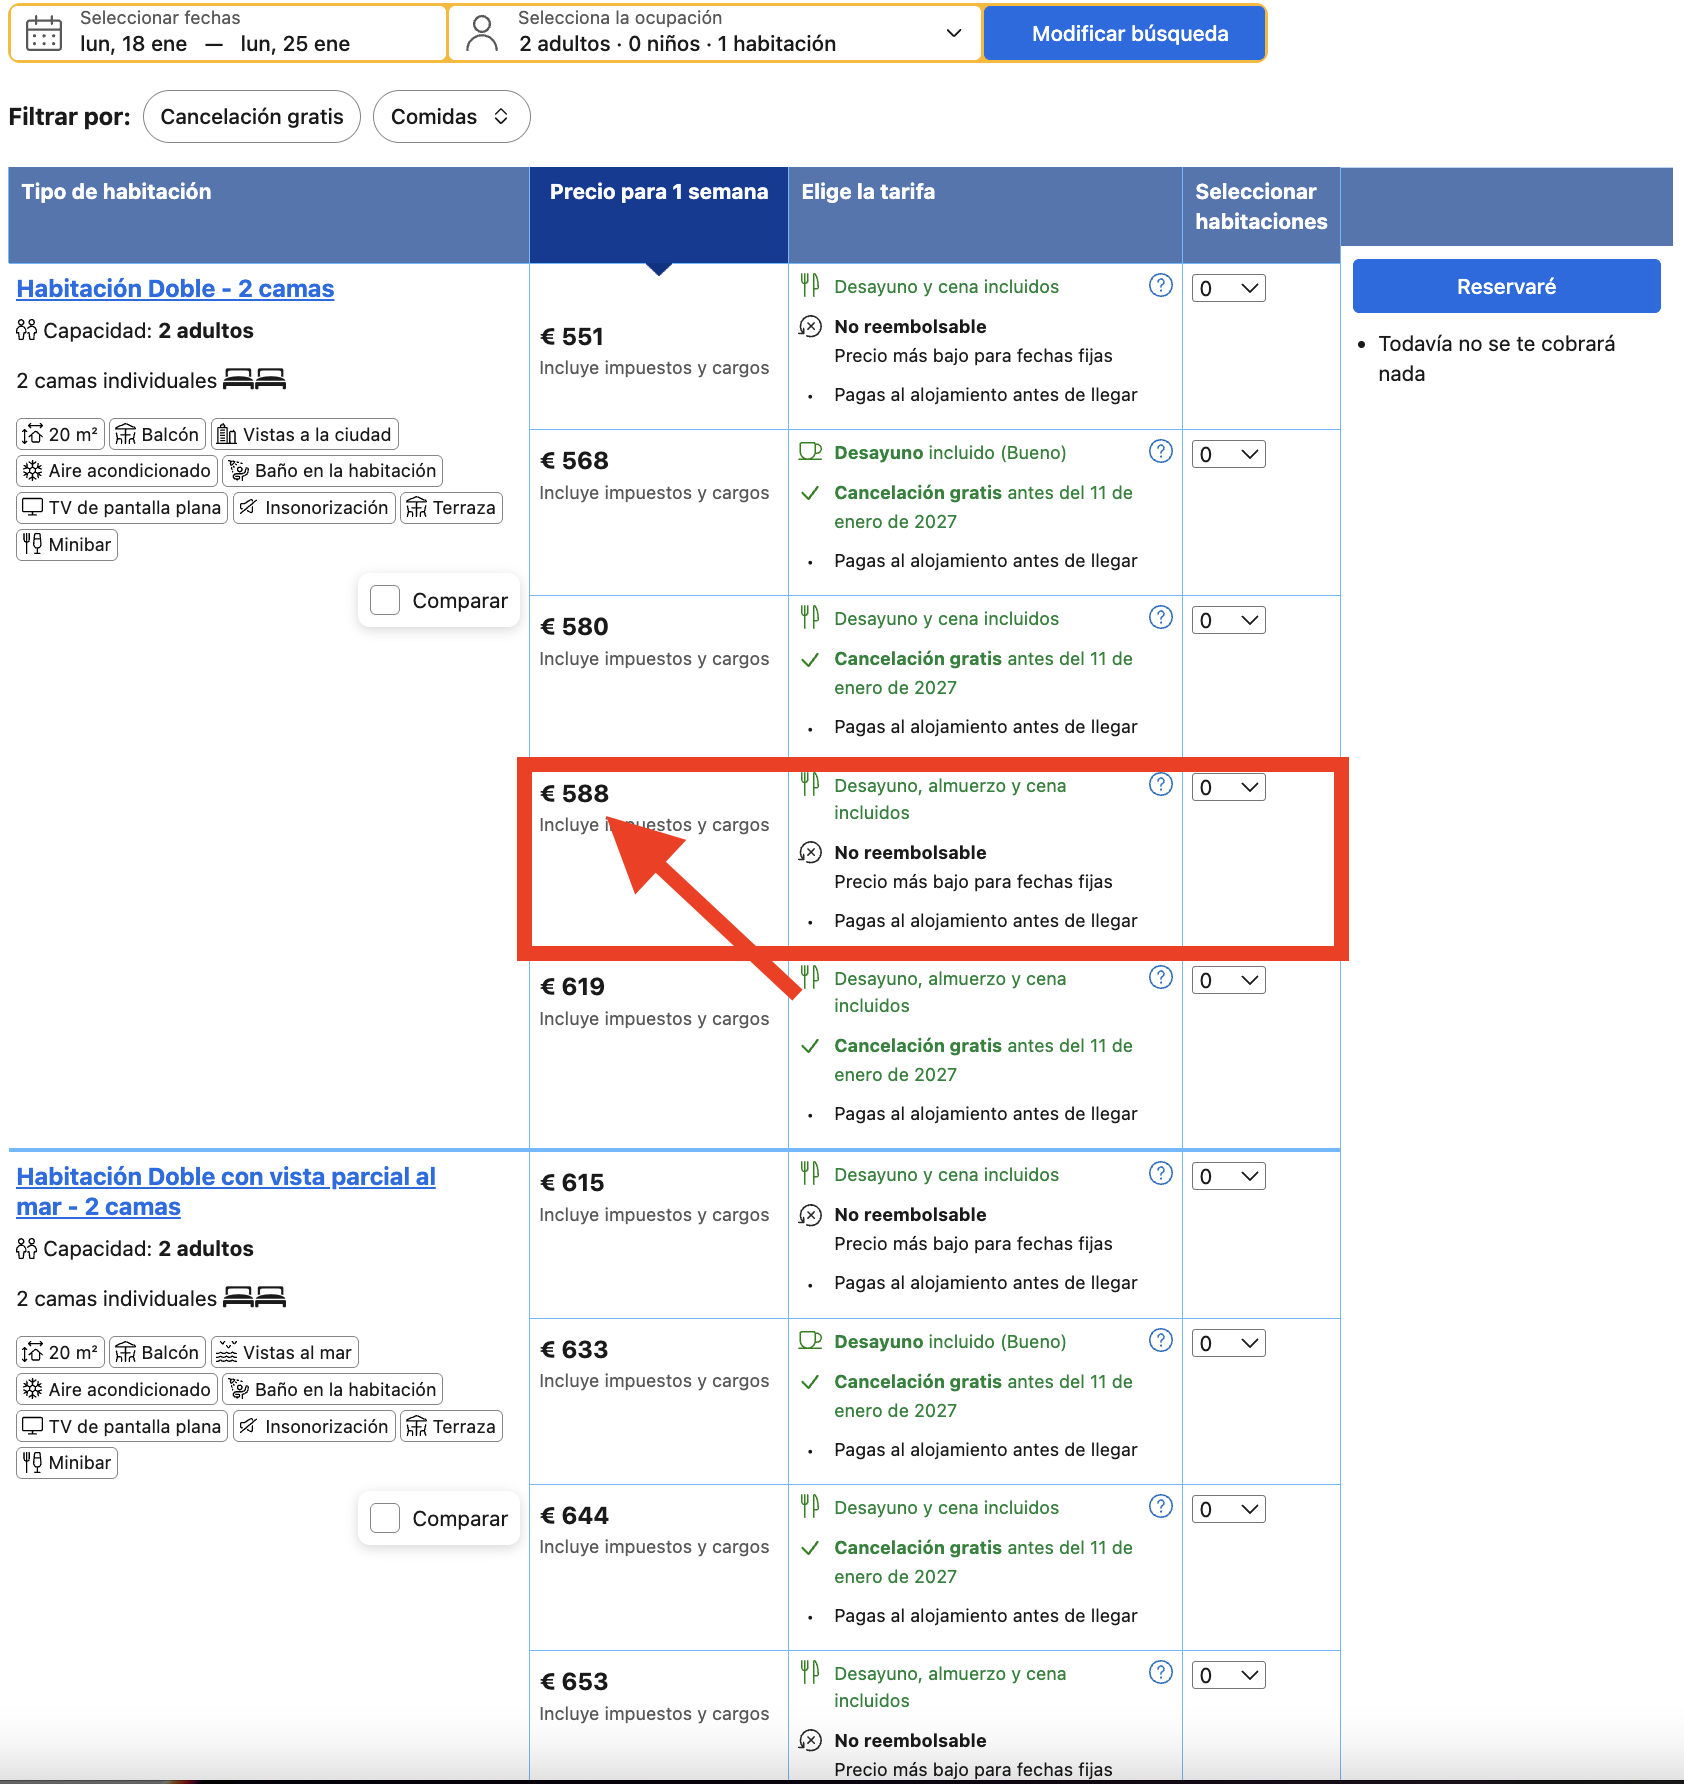Image resolution: width=1684 pixels, height=1784 pixels.
Task: Click the person icon in occupancy selector
Action: (x=482, y=33)
